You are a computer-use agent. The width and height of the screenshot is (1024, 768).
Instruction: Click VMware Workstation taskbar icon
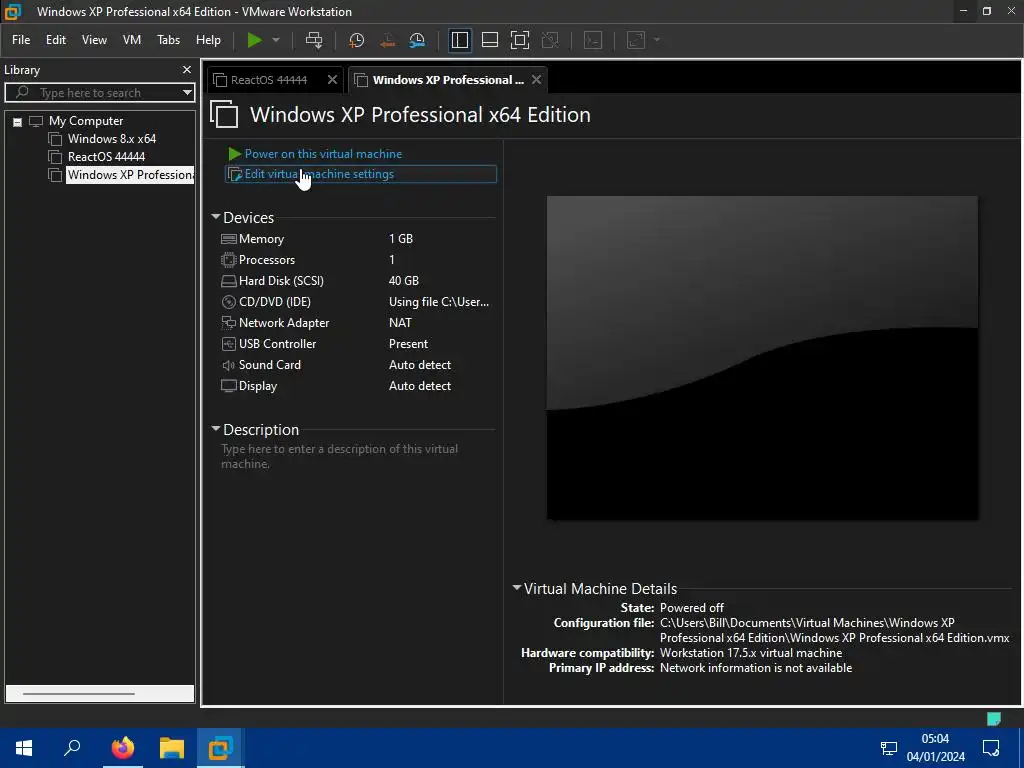221,748
